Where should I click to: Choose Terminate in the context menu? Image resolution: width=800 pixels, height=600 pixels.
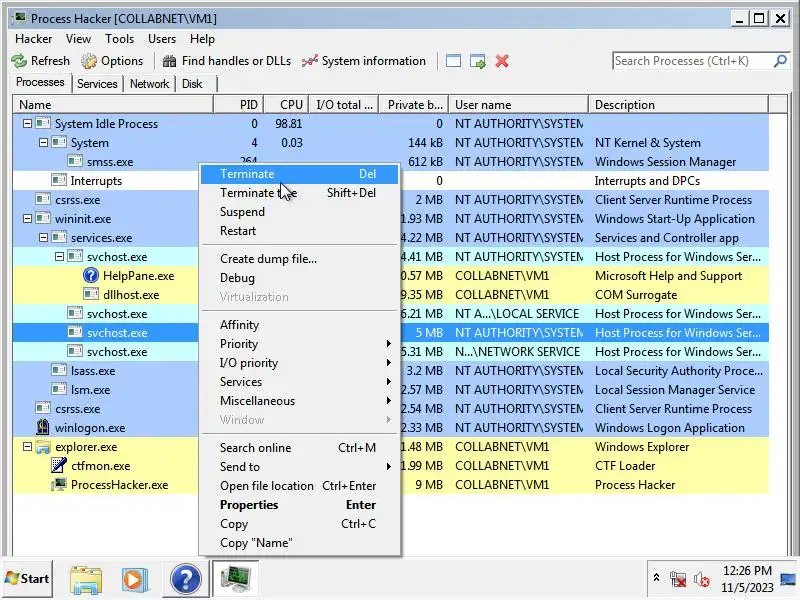pos(299,174)
